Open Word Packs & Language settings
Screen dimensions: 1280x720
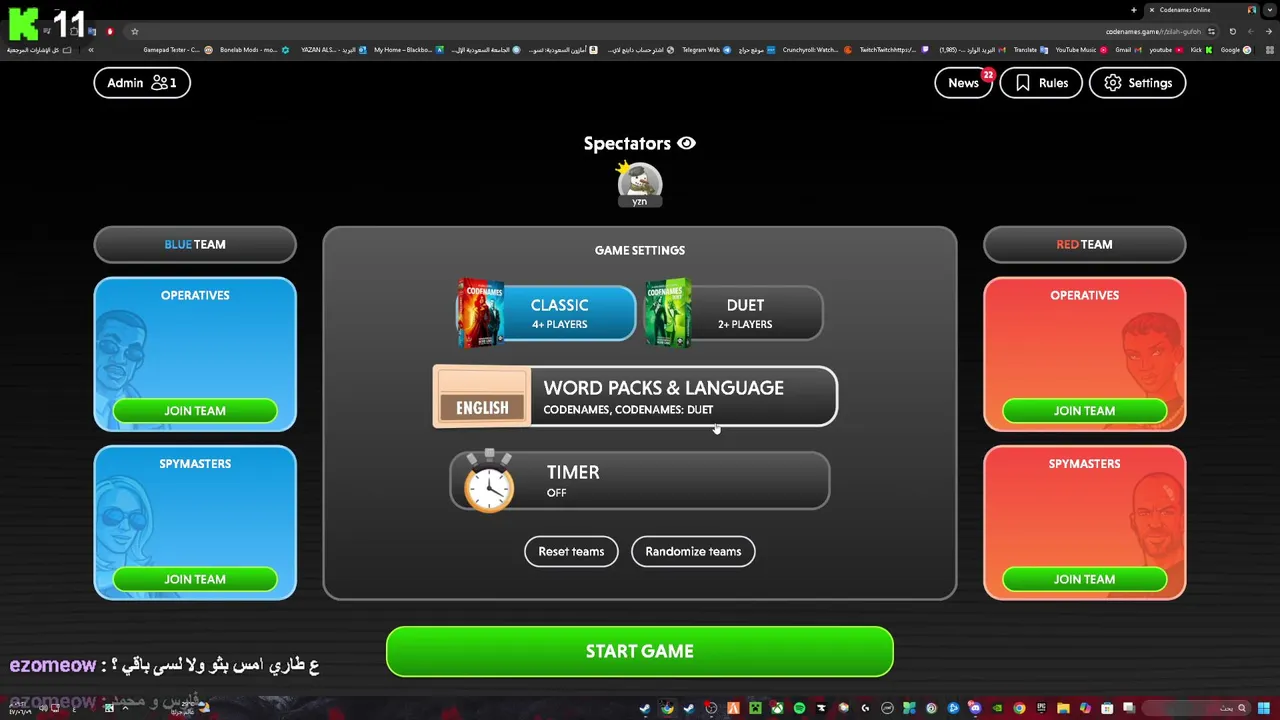coord(635,397)
